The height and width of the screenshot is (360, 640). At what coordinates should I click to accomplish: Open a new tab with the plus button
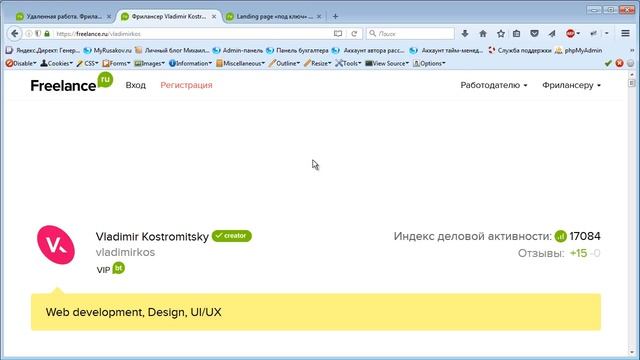pos(335,16)
